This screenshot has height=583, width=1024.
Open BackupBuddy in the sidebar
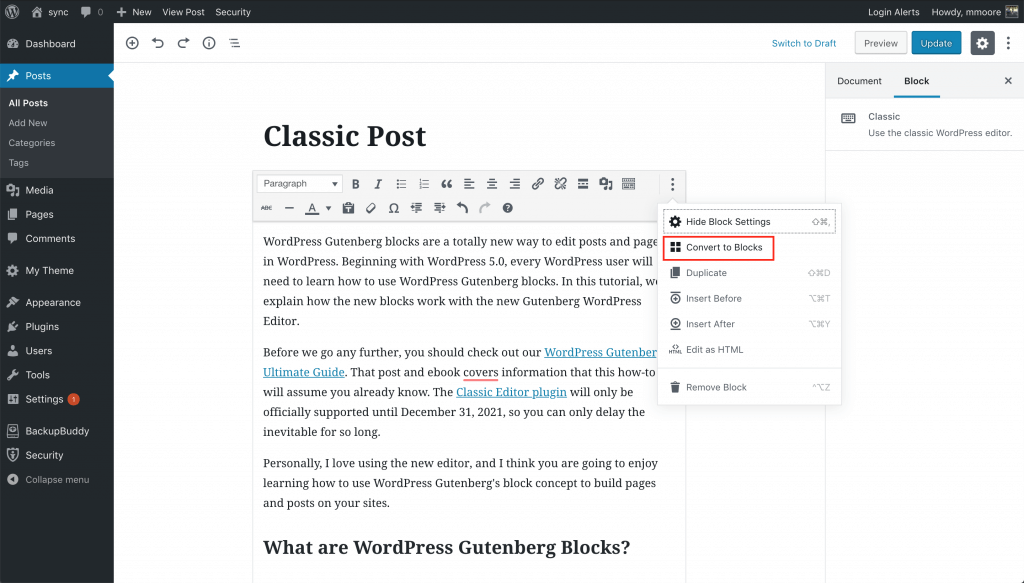pos(57,431)
